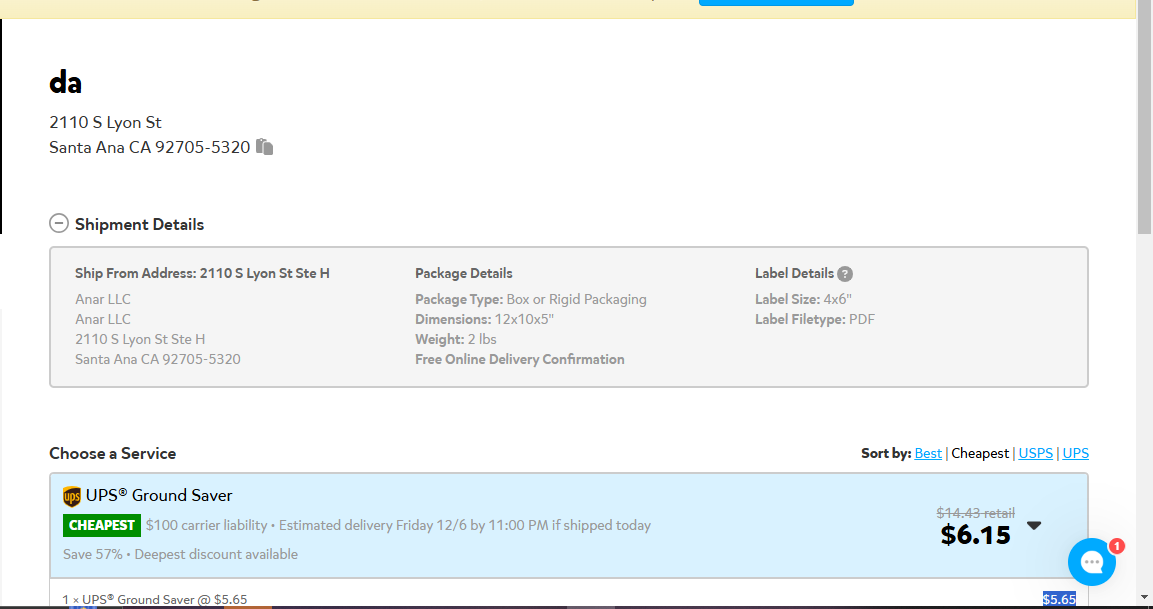Click the $14.43 retail strikethrough price
The height and width of the screenshot is (609, 1153).
975,513
